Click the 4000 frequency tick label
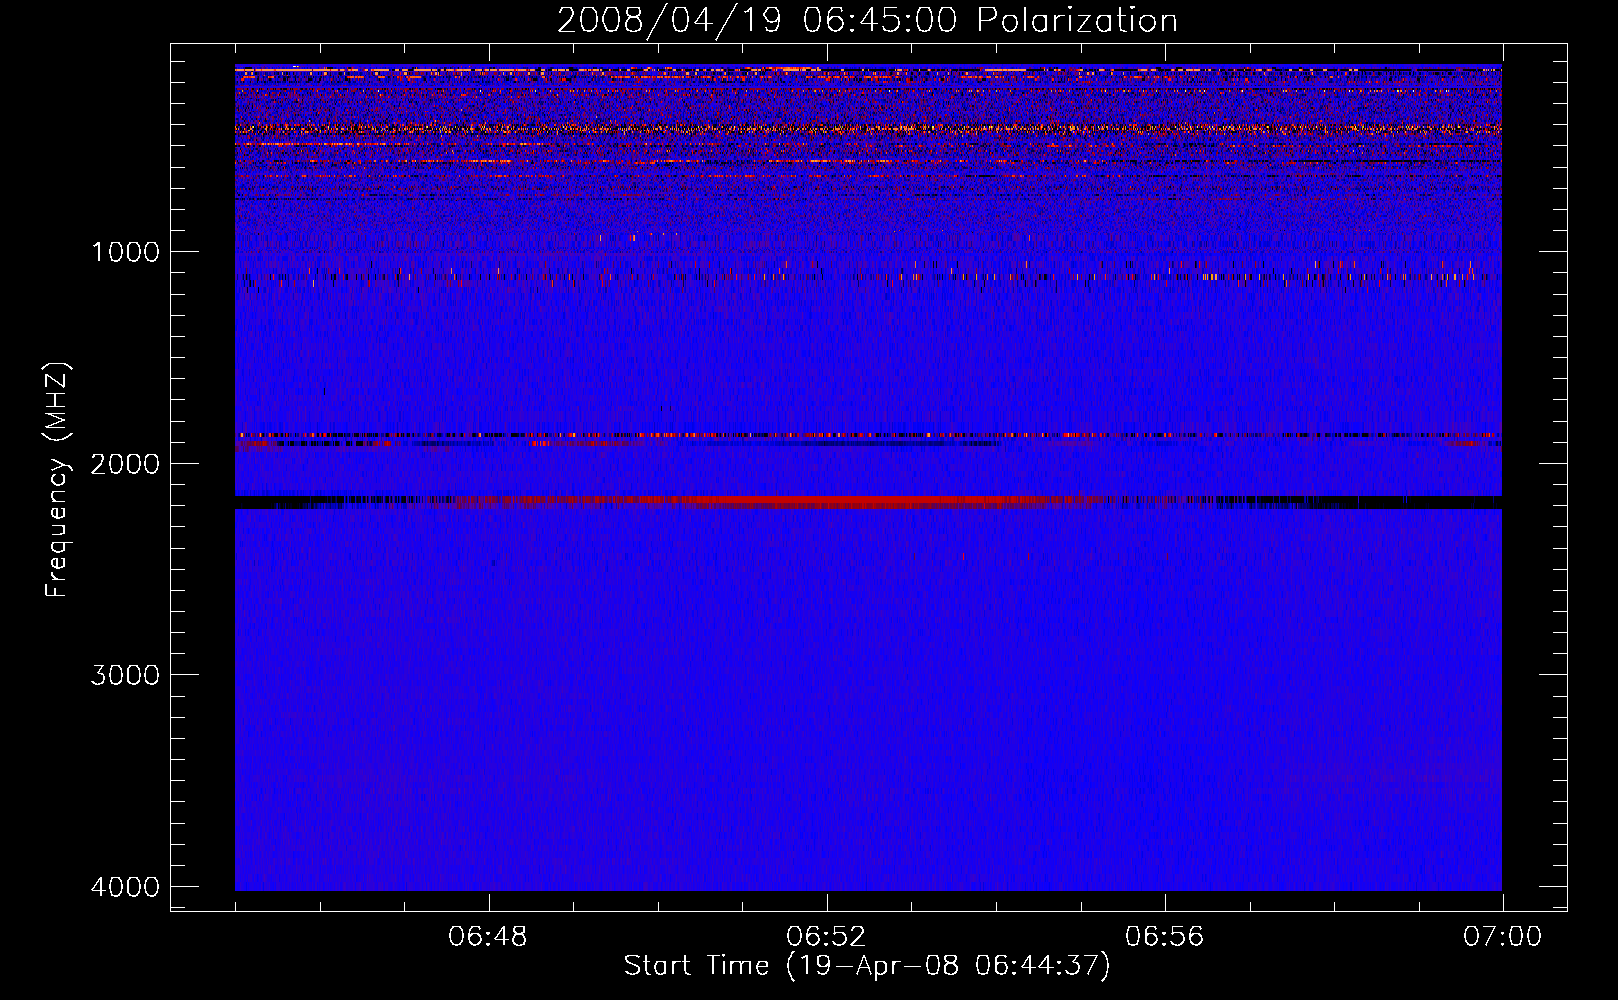Viewport: 1618px width, 1000px height. (125, 887)
